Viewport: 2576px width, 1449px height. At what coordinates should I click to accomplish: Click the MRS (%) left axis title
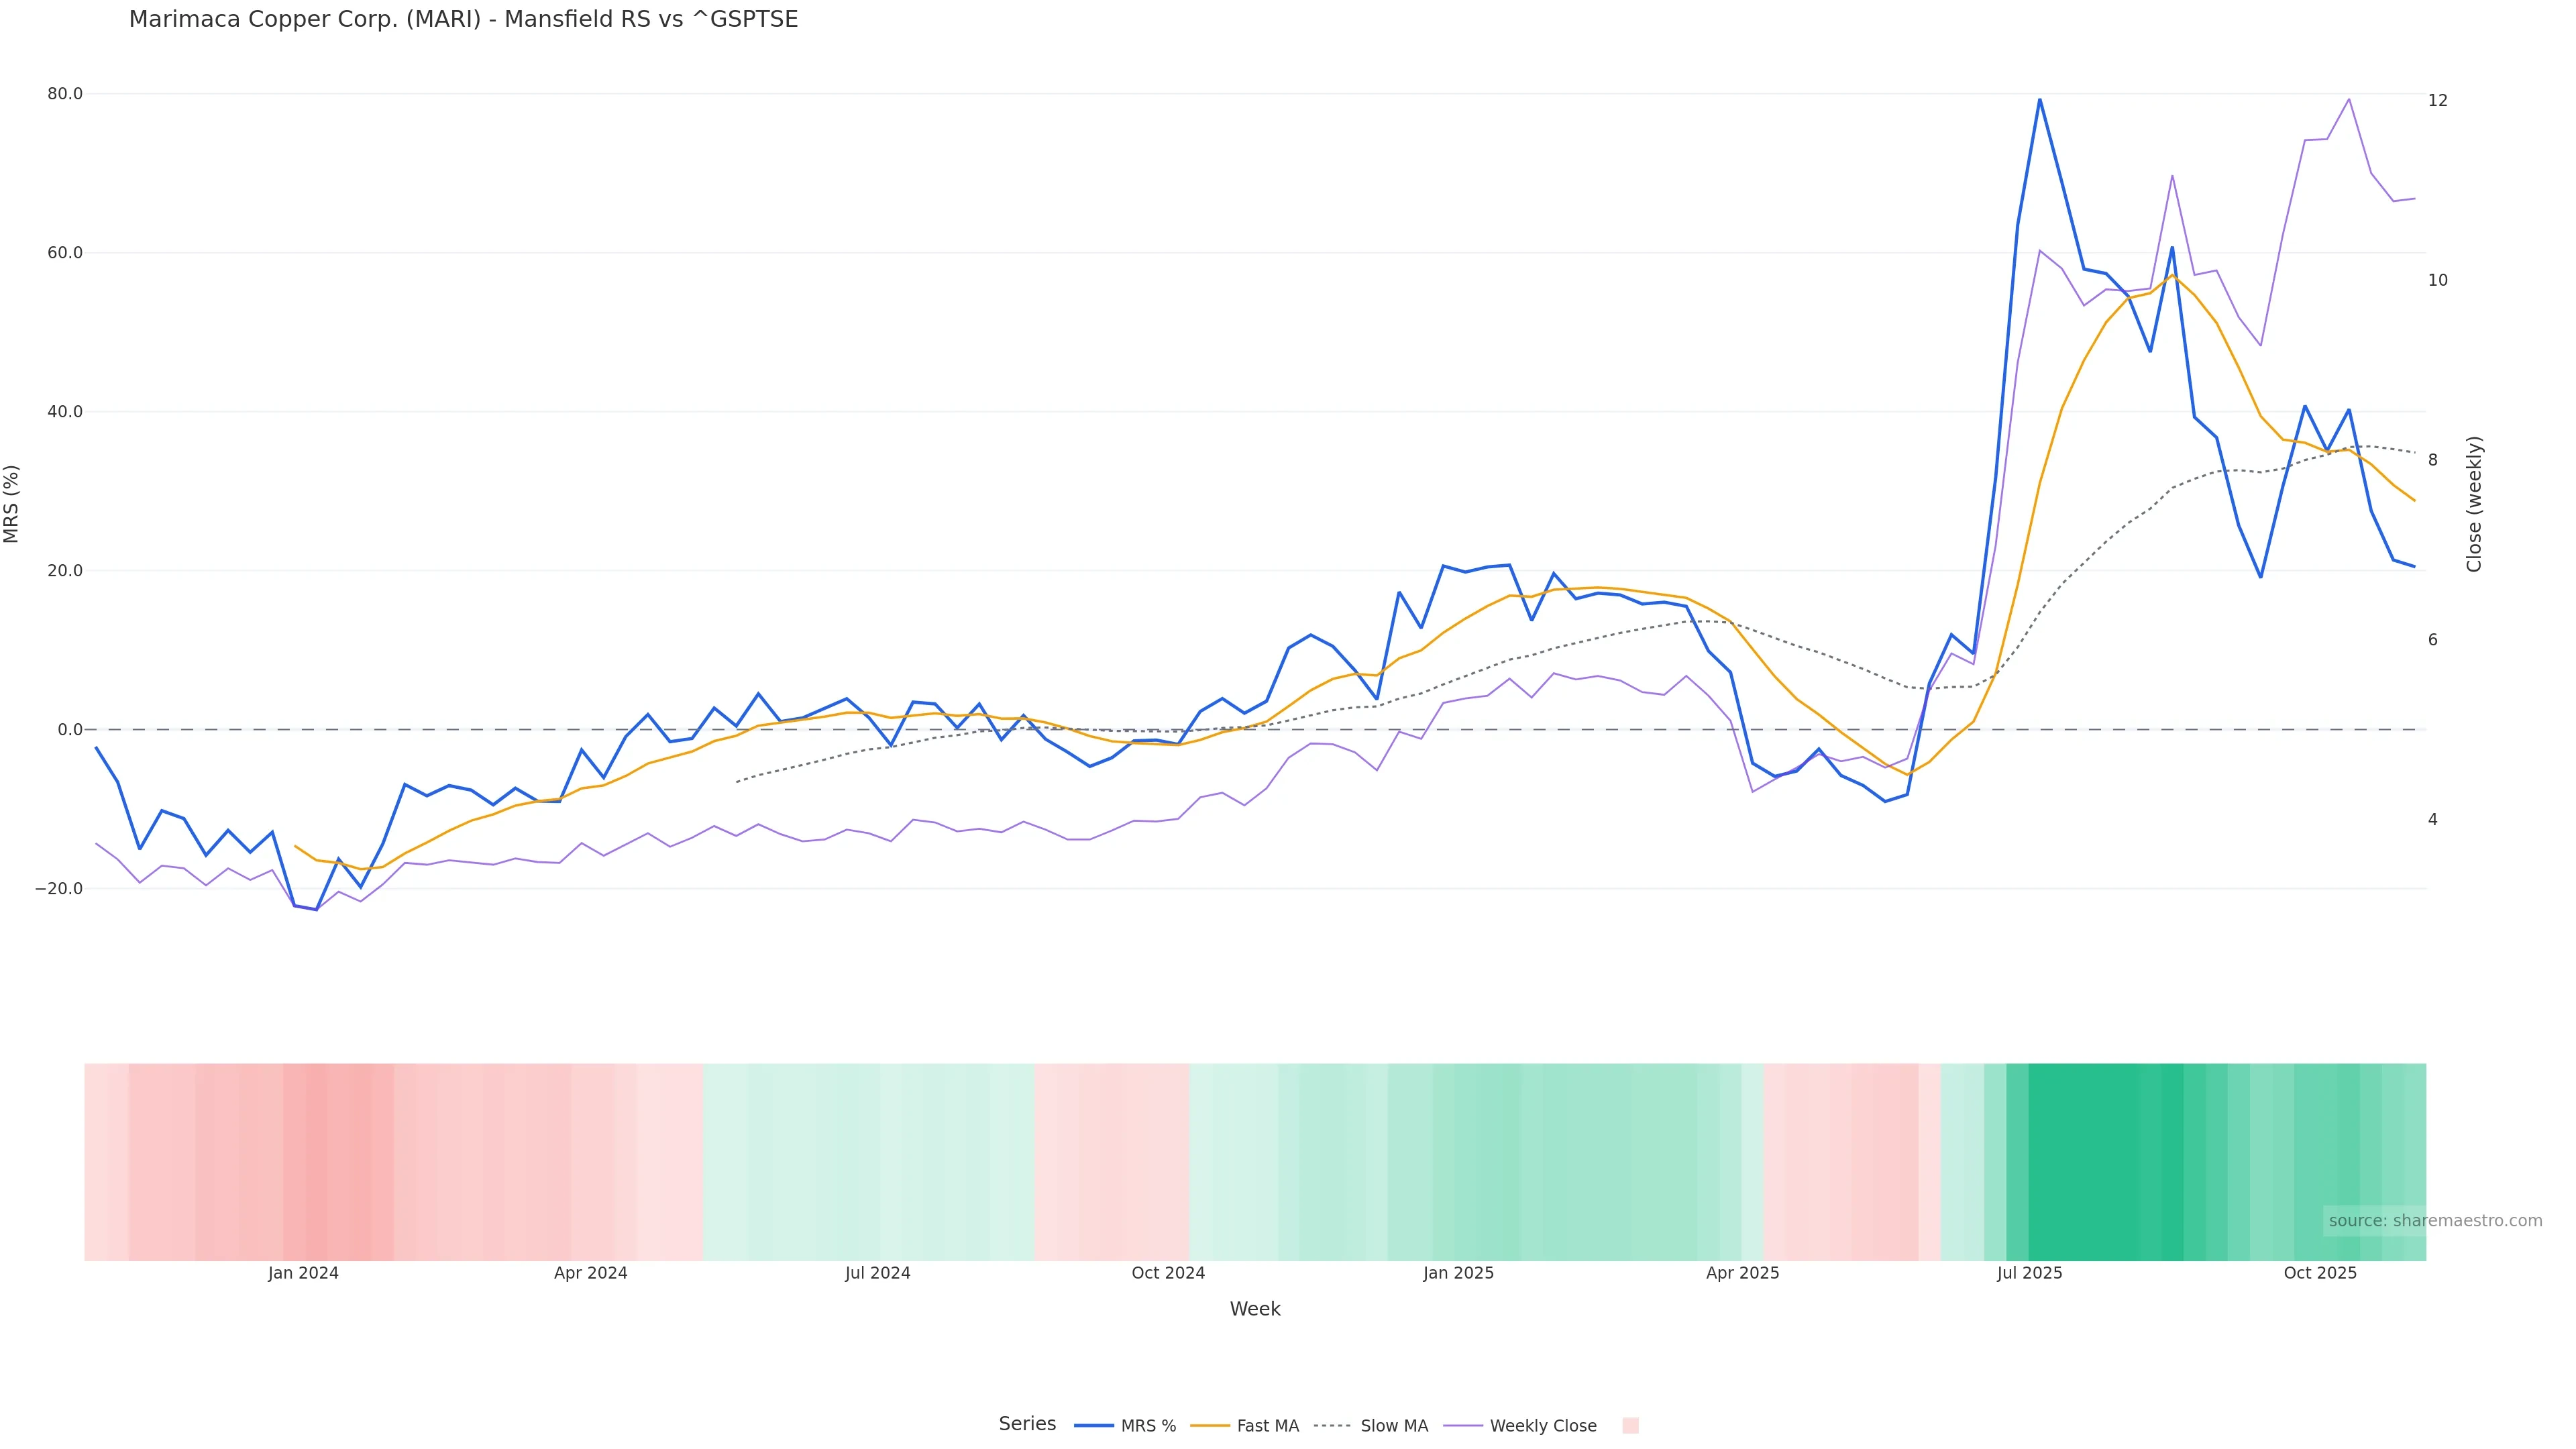12,504
